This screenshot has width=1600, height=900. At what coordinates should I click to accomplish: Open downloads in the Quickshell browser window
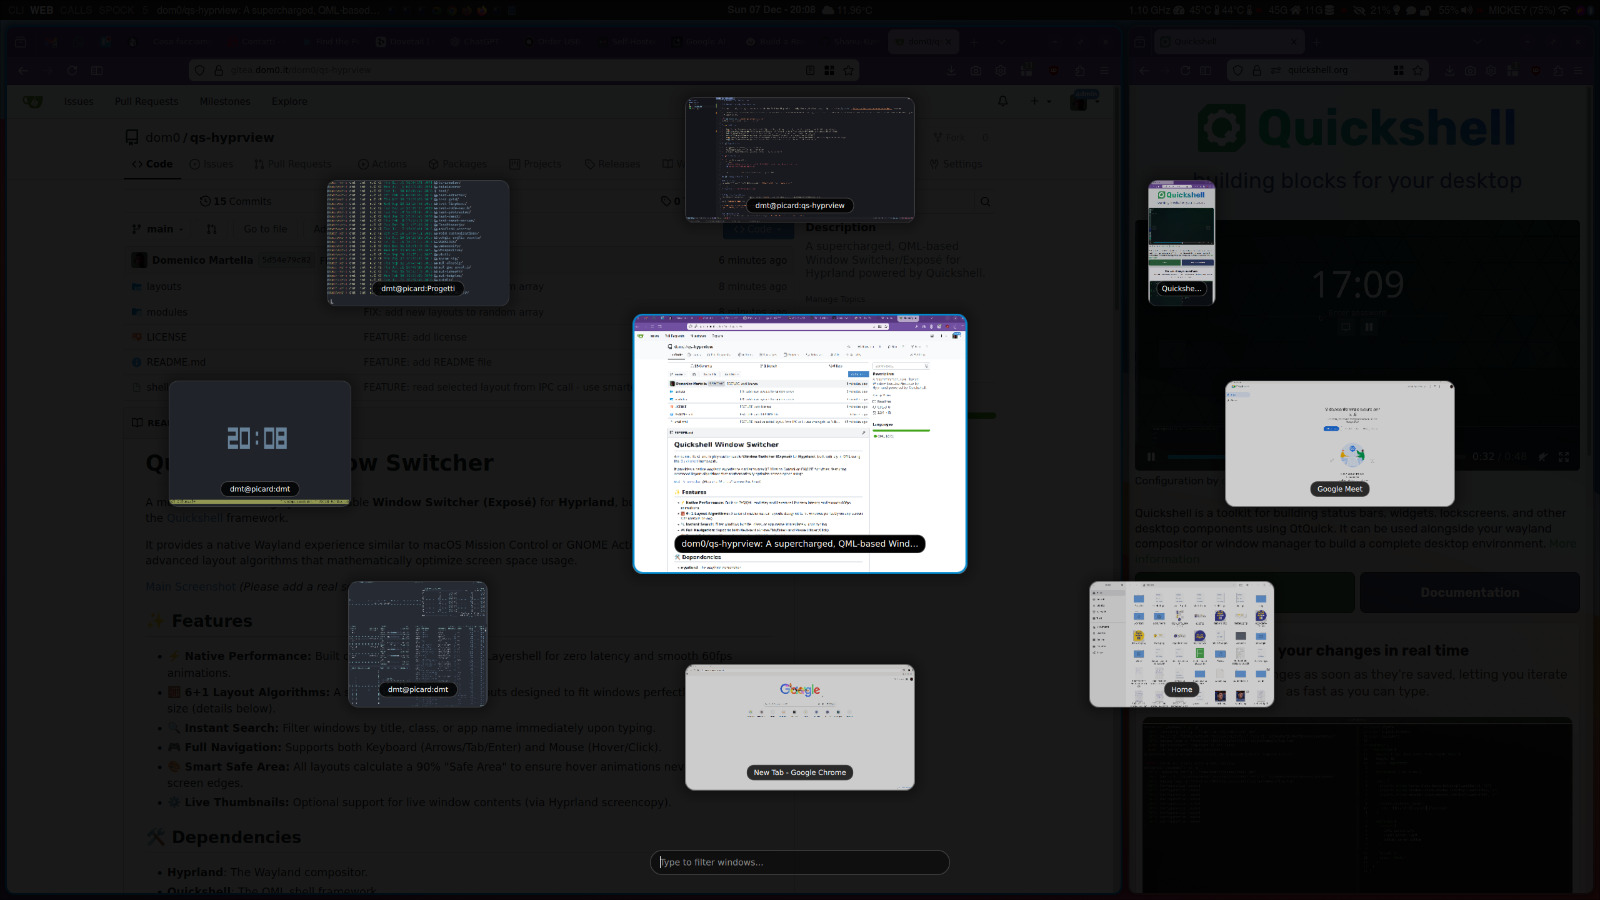point(1449,71)
